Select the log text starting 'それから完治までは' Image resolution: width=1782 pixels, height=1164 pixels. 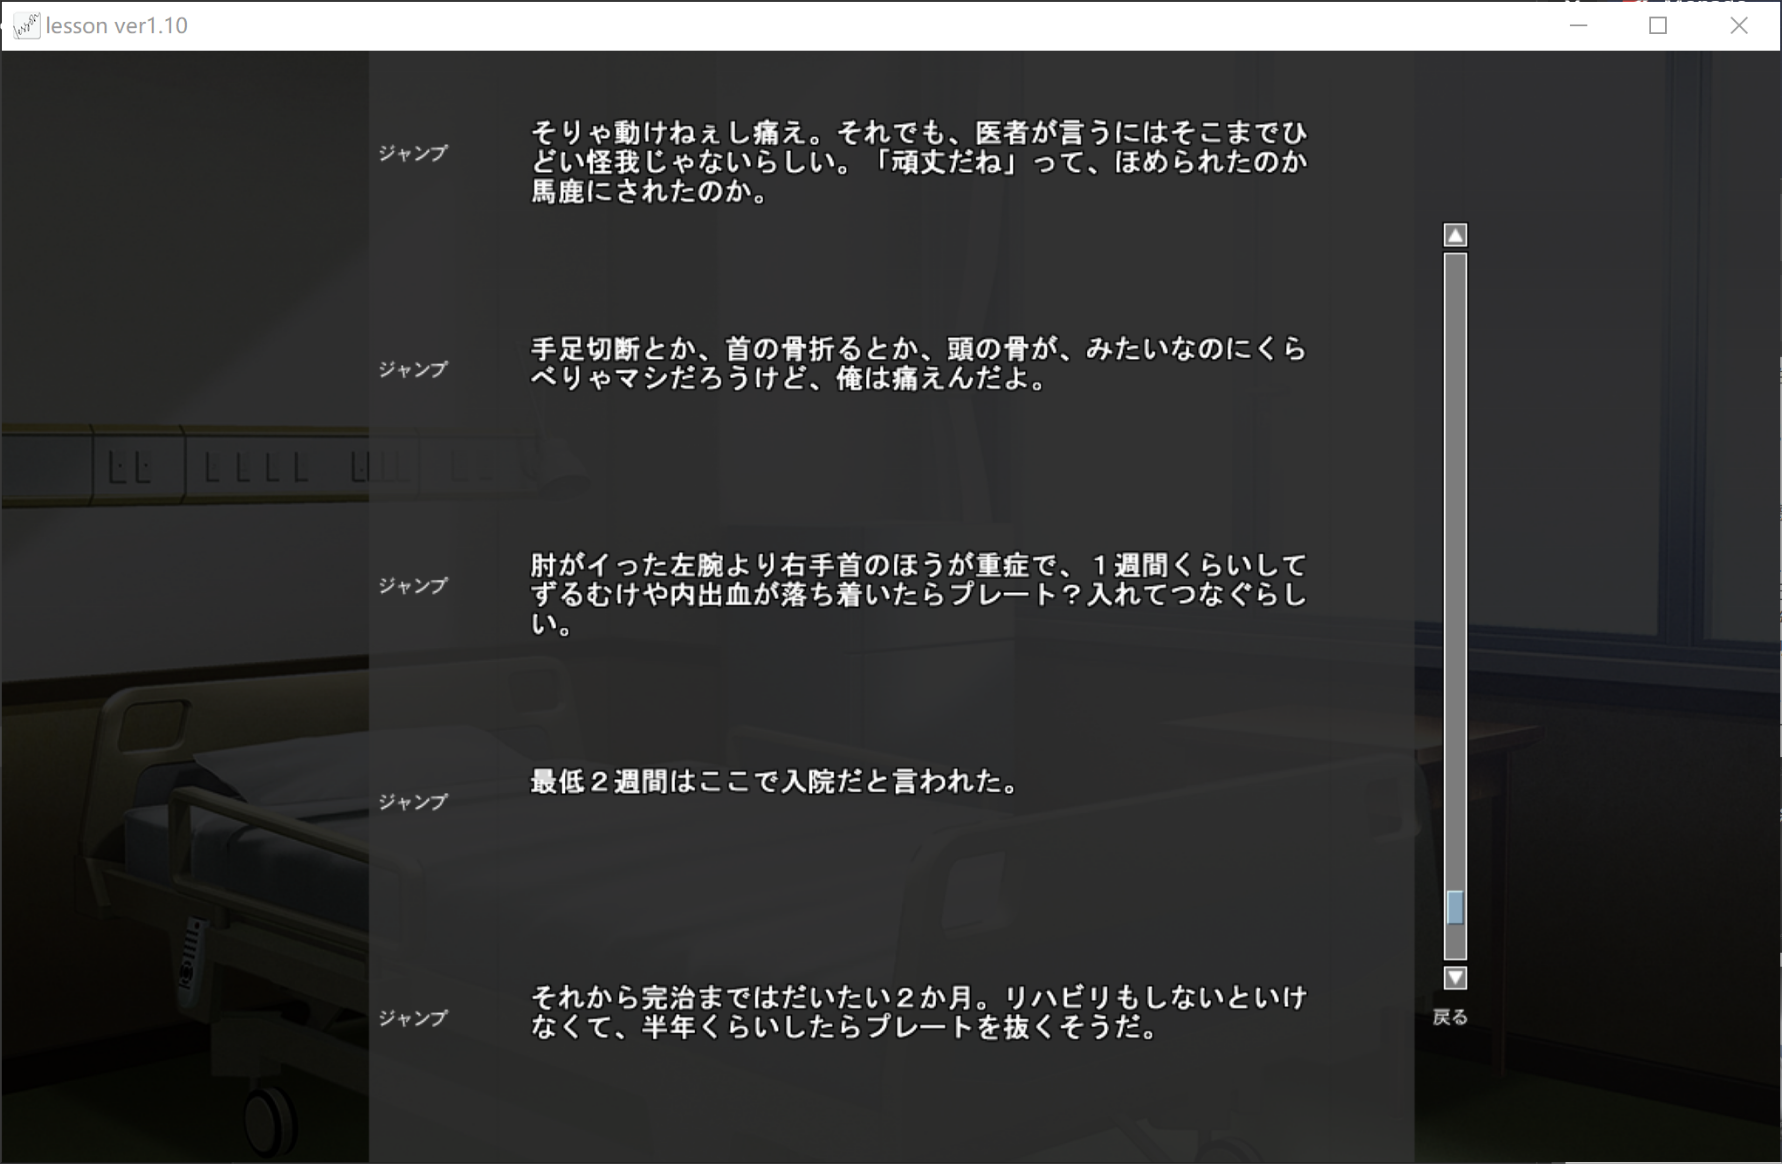[918, 1012]
